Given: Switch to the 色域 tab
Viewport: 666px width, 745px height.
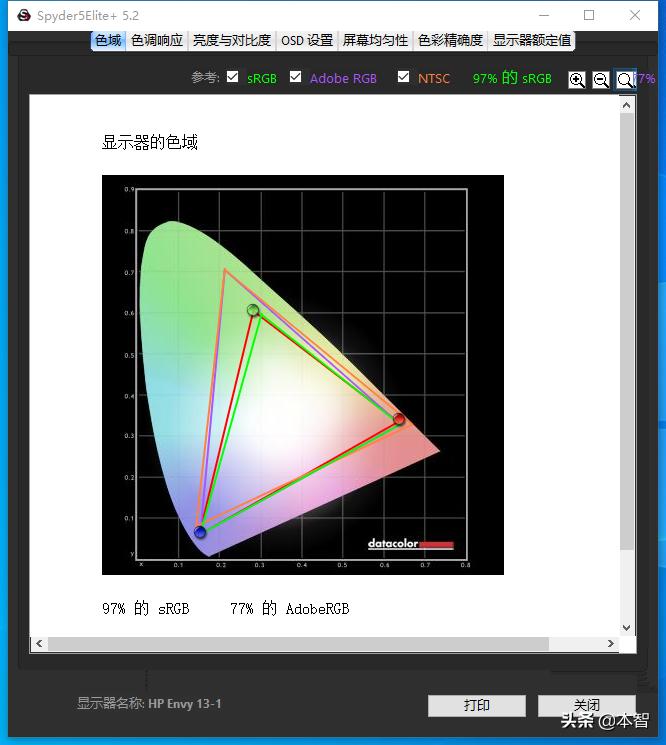Looking at the screenshot, I should coord(108,40).
